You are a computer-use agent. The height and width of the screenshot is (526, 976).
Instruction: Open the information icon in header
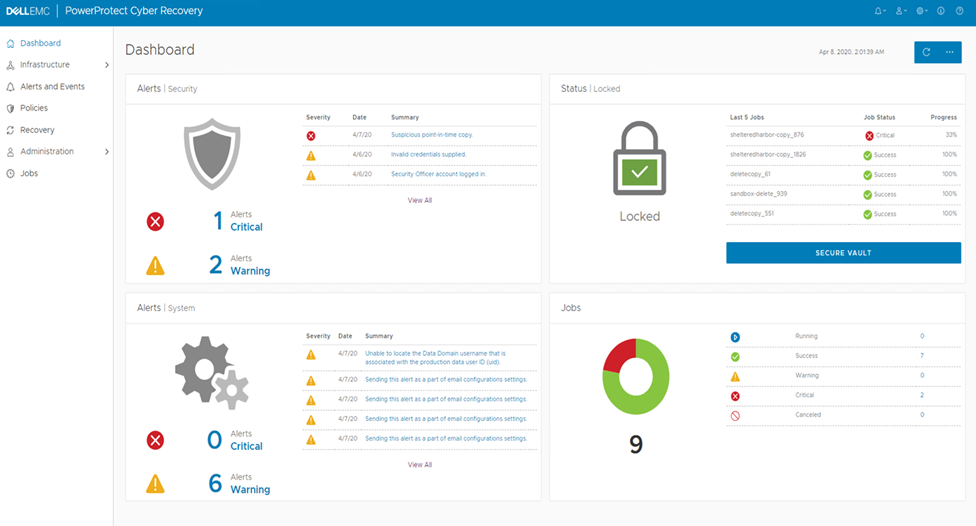pyautogui.click(x=940, y=11)
